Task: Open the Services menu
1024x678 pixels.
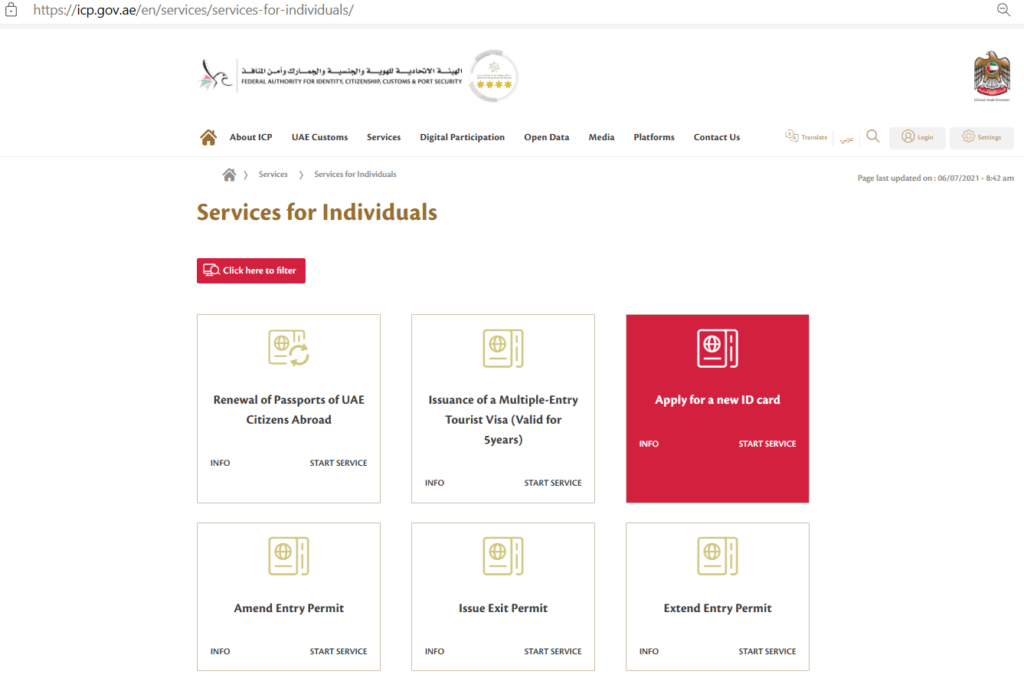Action: pyautogui.click(x=384, y=137)
